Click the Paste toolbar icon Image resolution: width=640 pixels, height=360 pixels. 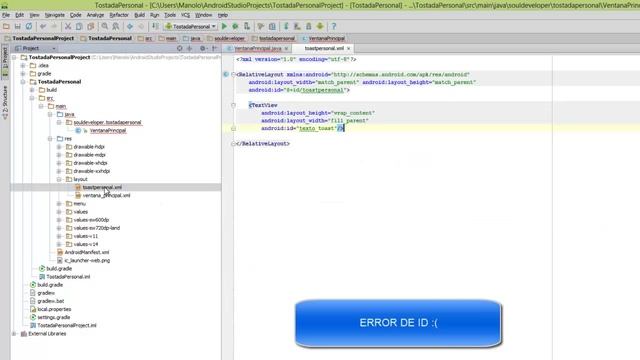[x=91, y=27]
